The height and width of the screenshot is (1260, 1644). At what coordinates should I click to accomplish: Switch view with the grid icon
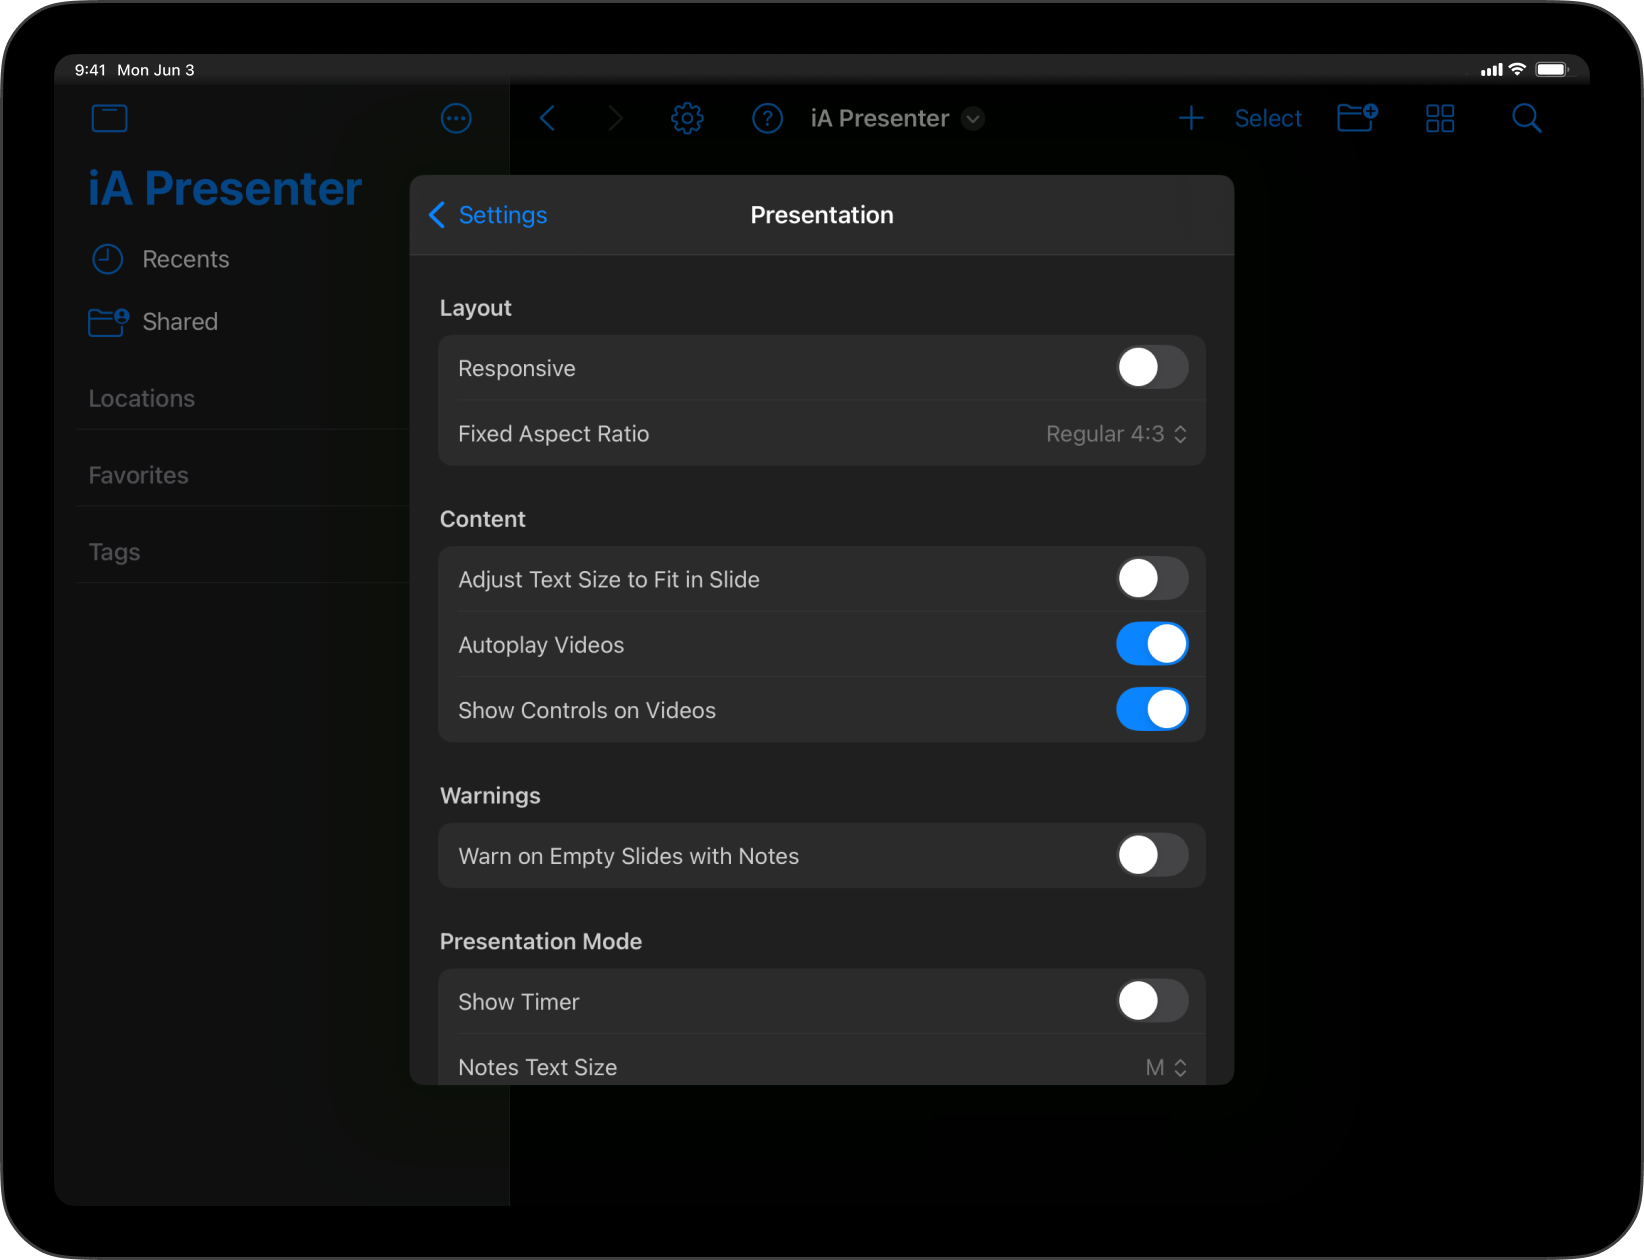pyautogui.click(x=1440, y=118)
